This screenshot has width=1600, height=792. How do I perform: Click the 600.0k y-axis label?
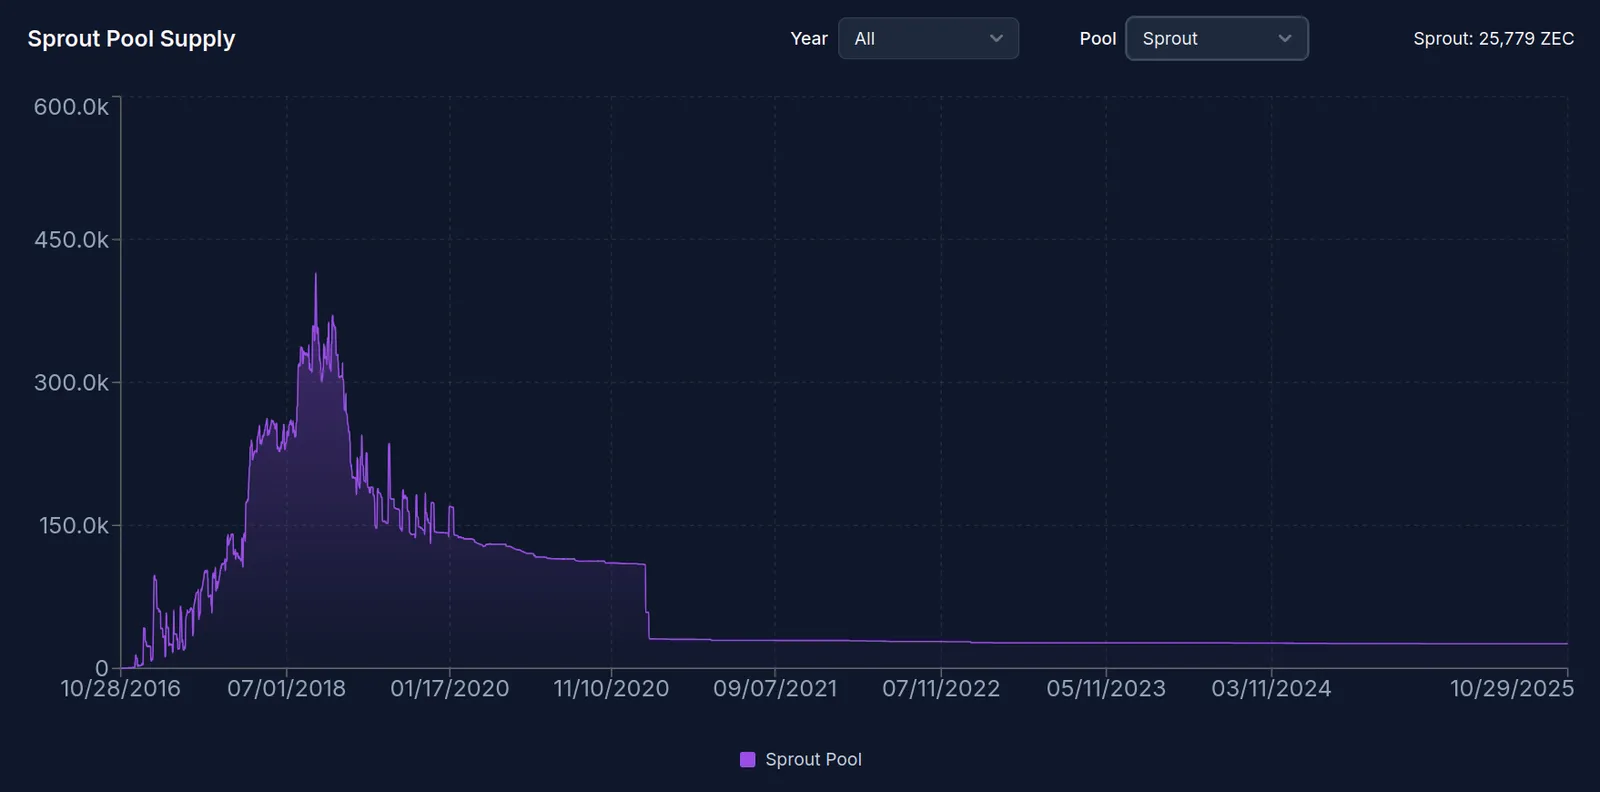(x=71, y=107)
